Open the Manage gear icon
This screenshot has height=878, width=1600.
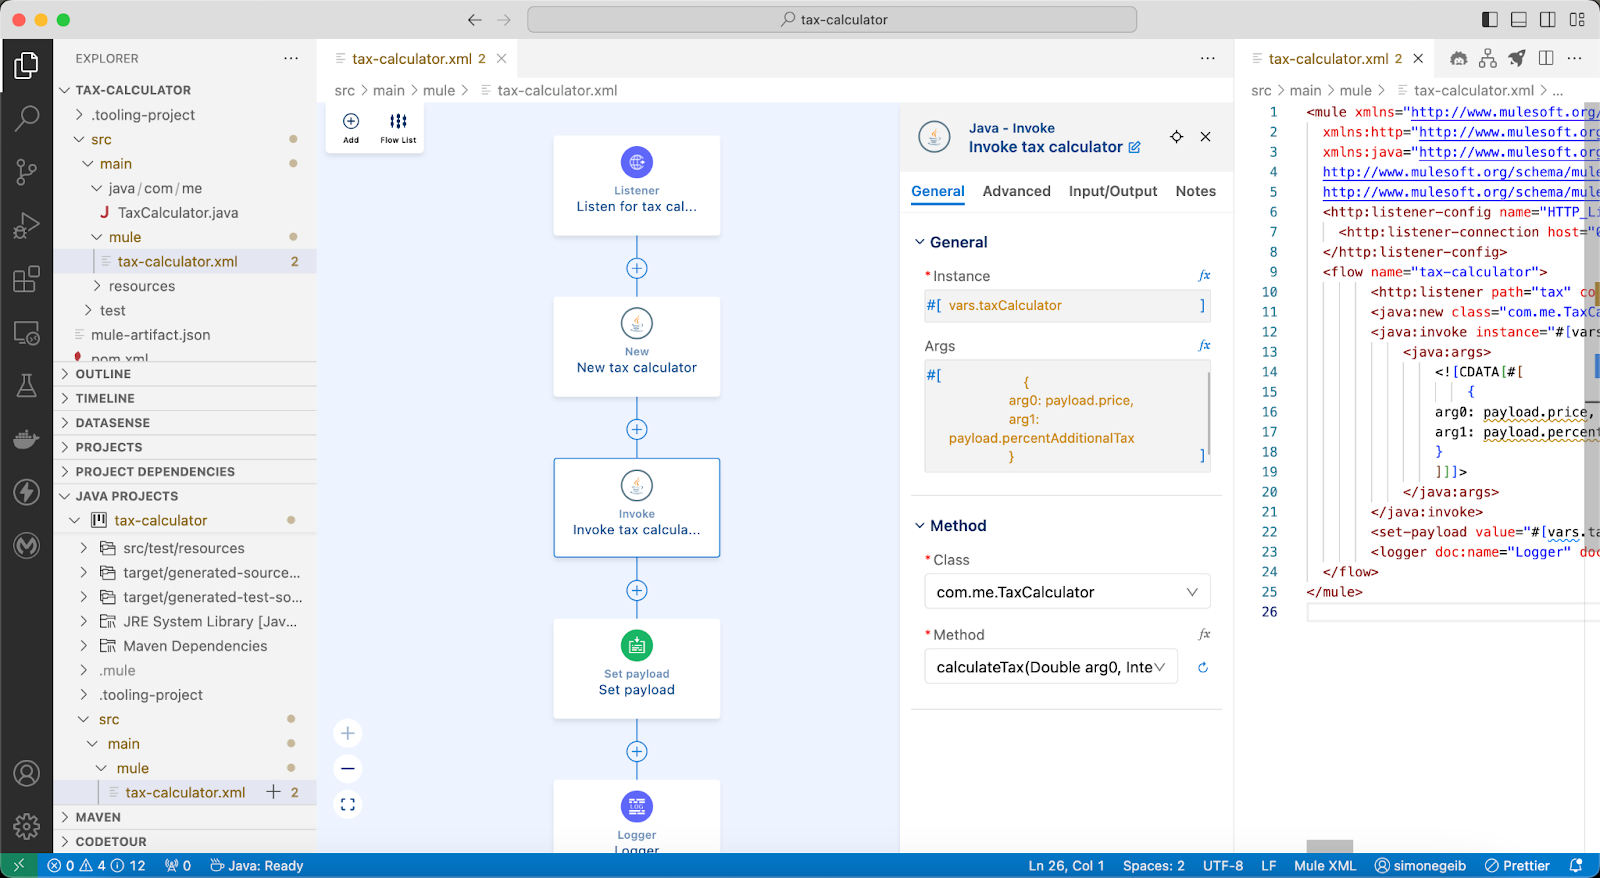27,826
